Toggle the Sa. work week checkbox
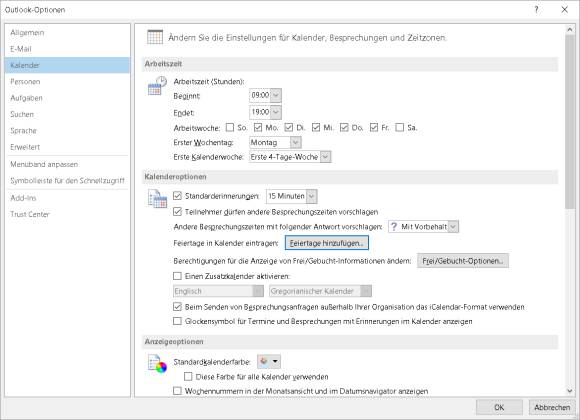This screenshot has height=420, width=580. click(x=399, y=128)
